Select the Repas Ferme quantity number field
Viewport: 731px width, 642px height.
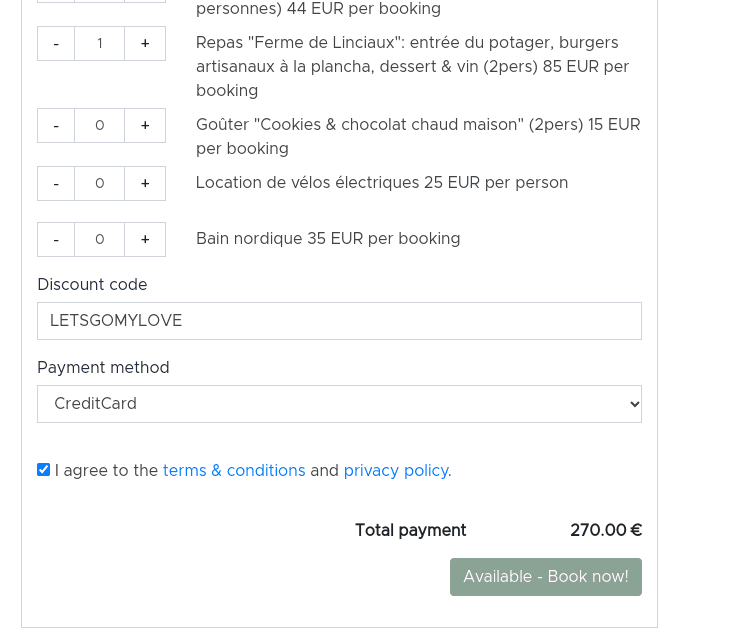(x=99, y=43)
